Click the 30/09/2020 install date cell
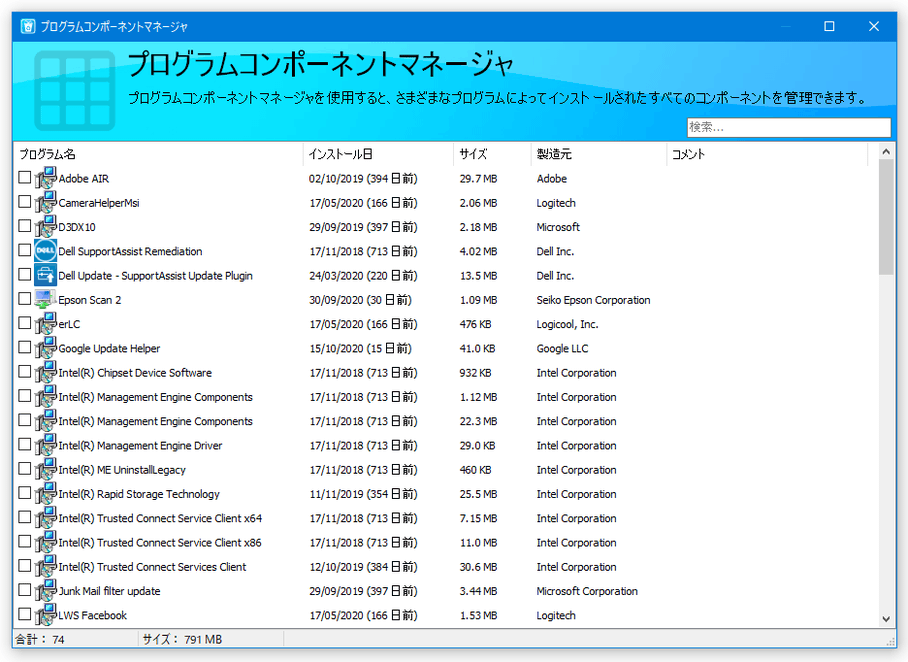 [360, 300]
